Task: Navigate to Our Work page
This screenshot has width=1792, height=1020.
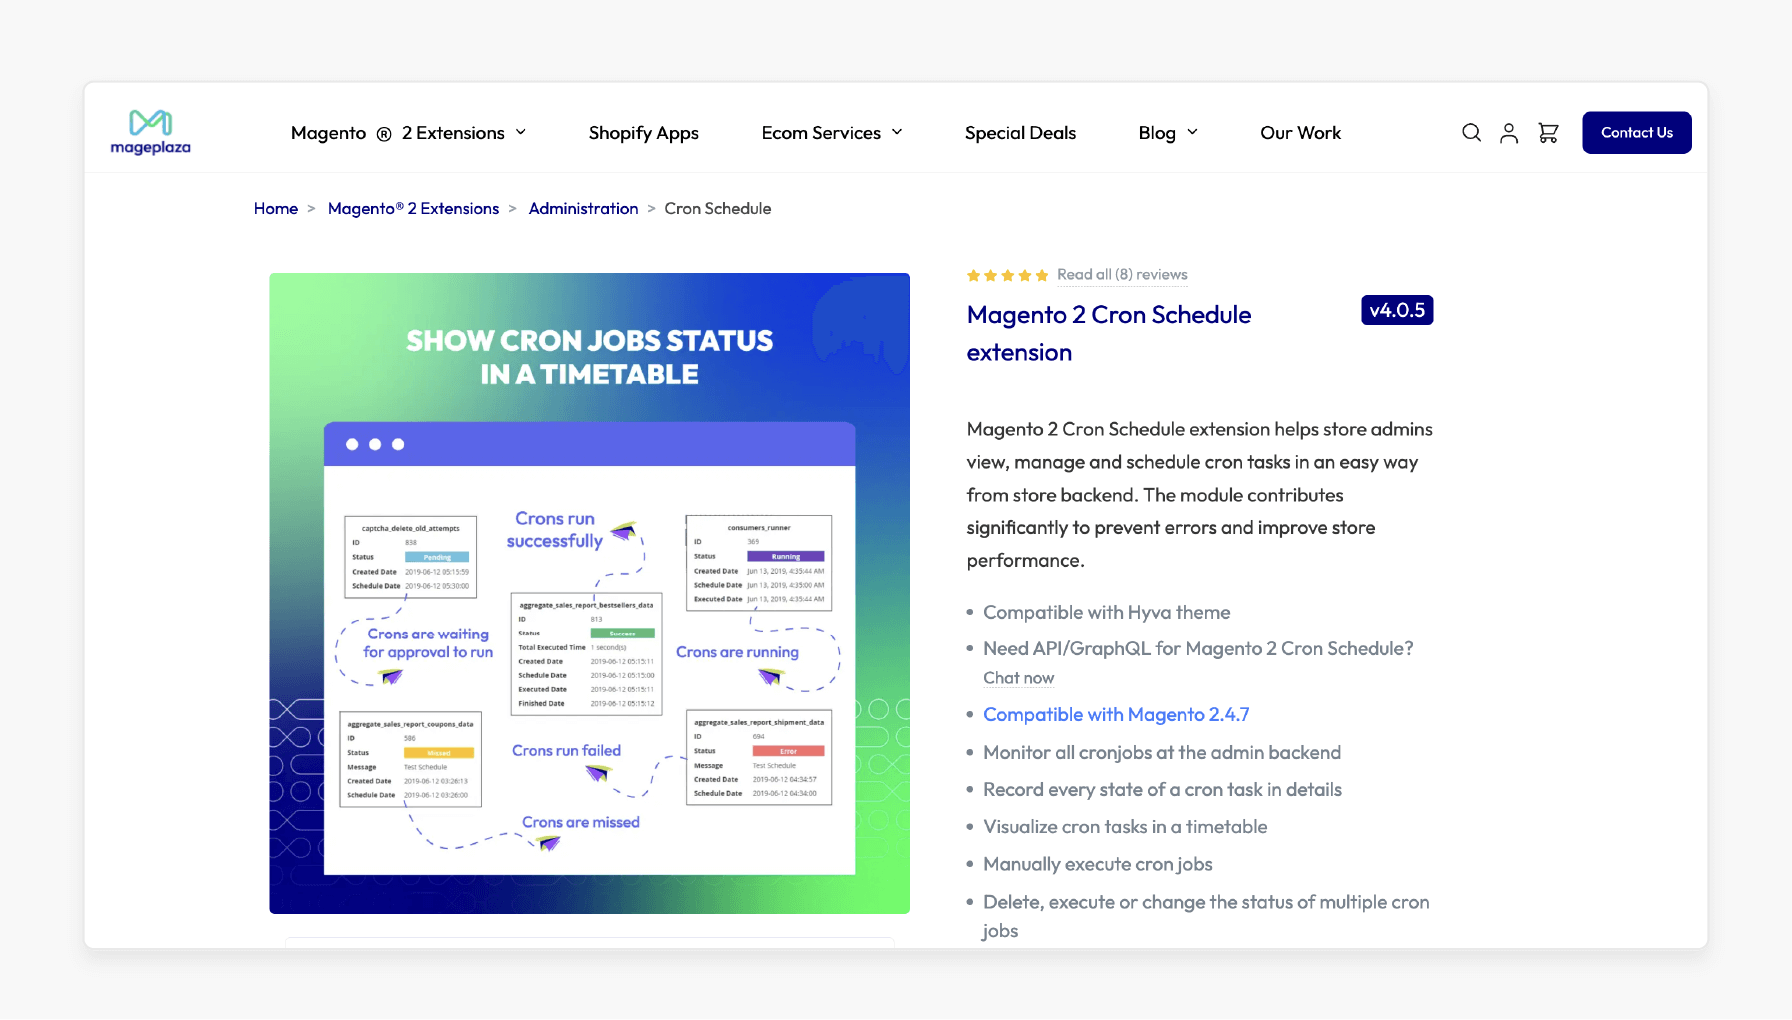Action: pyautogui.click(x=1300, y=132)
